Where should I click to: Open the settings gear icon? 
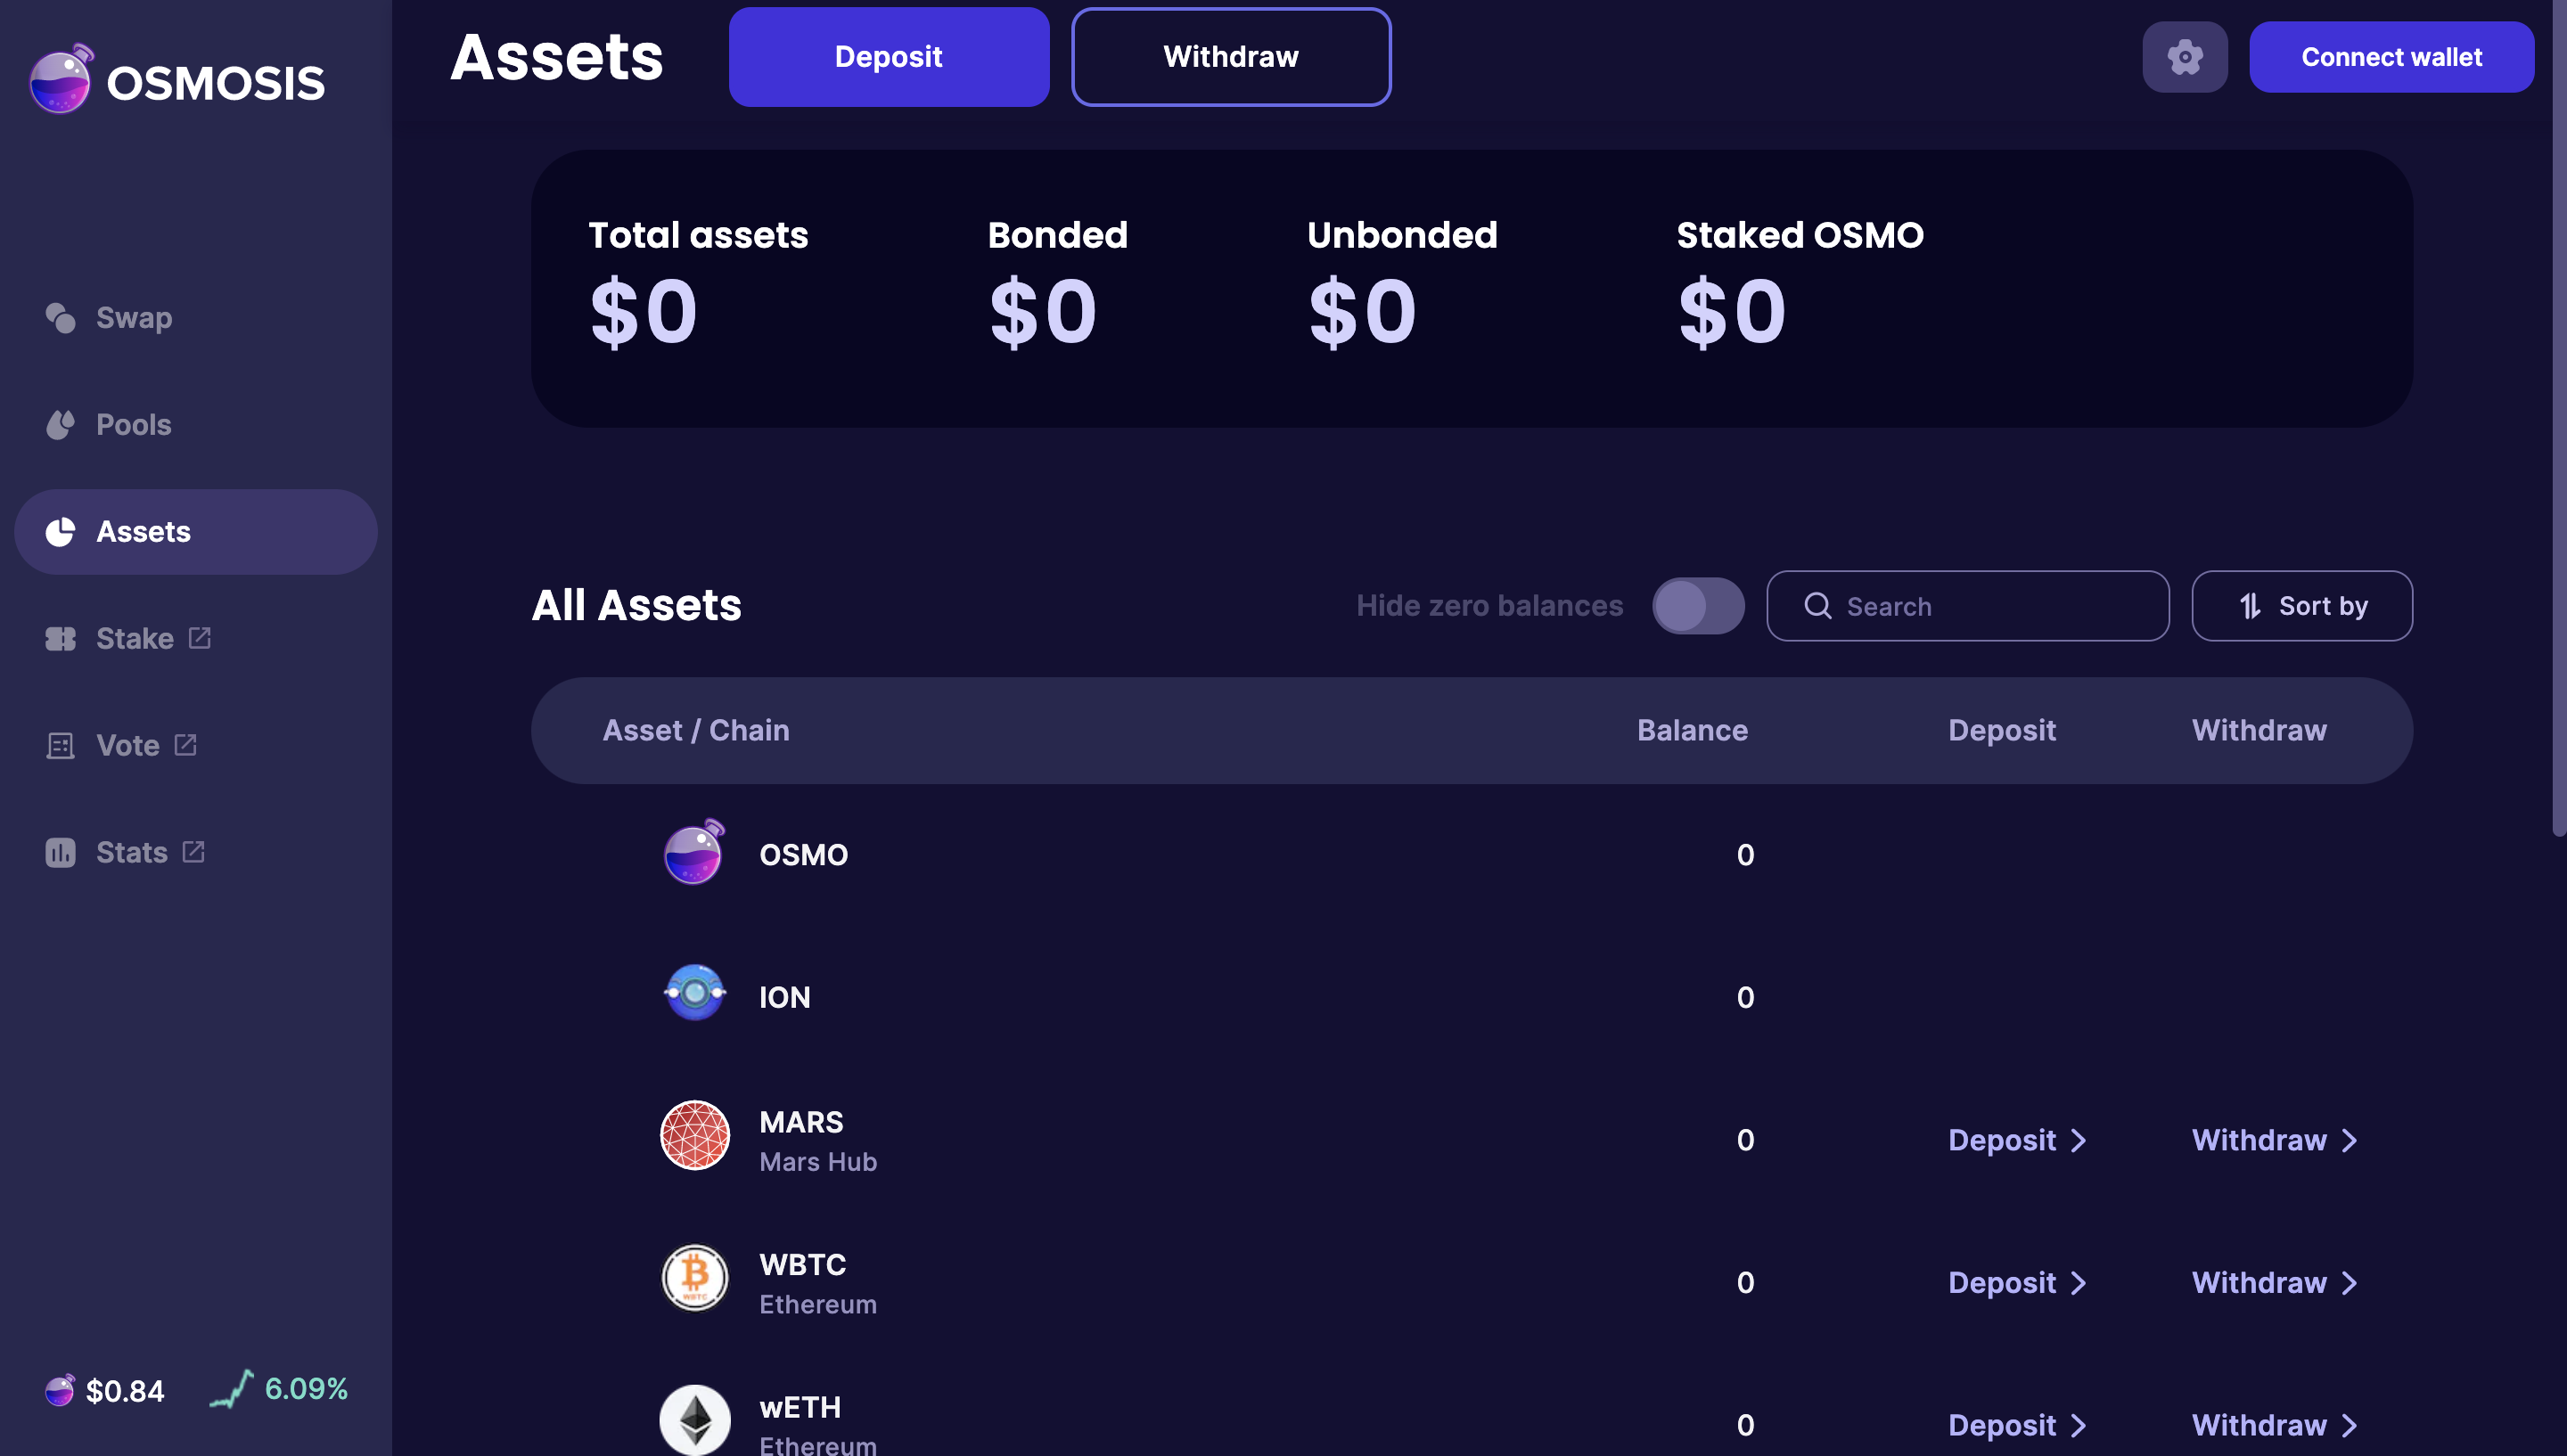click(2184, 57)
